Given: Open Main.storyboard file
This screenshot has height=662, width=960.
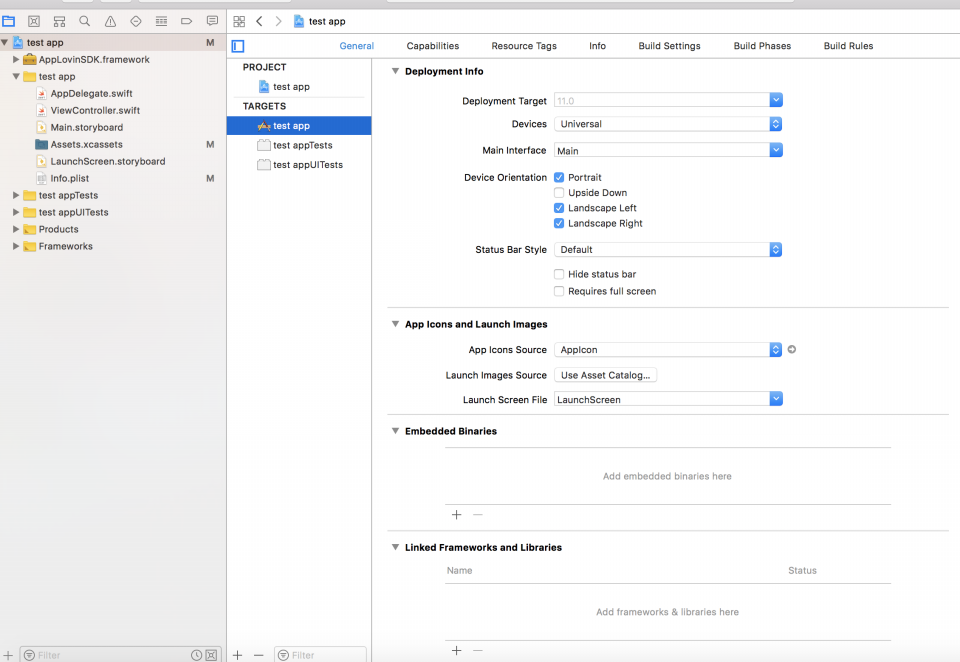Looking at the screenshot, I should [x=86, y=127].
